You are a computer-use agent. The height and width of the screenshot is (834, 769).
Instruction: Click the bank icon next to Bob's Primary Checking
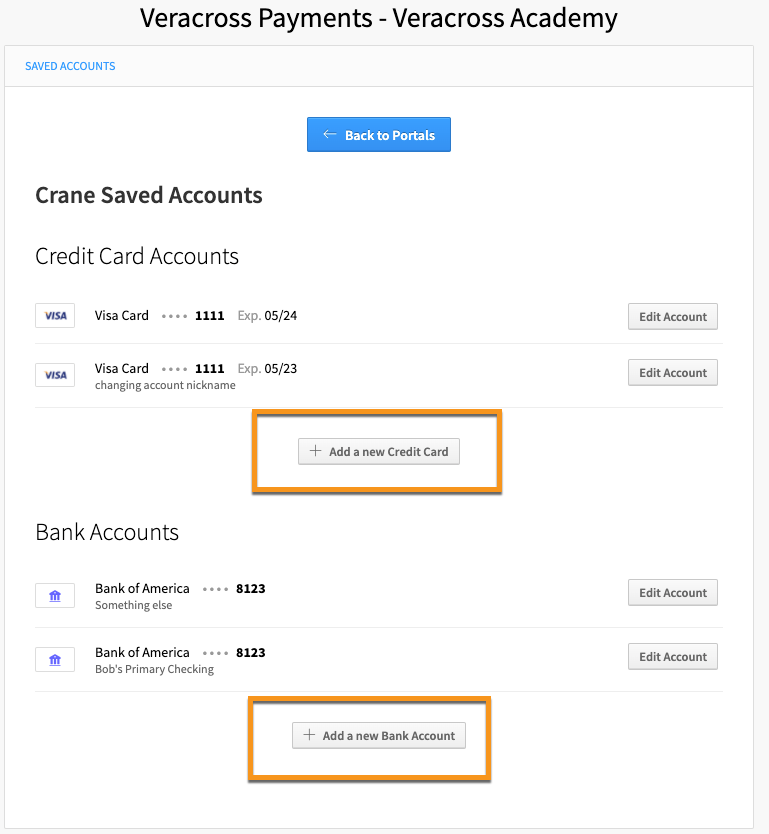pyautogui.click(x=54, y=658)
